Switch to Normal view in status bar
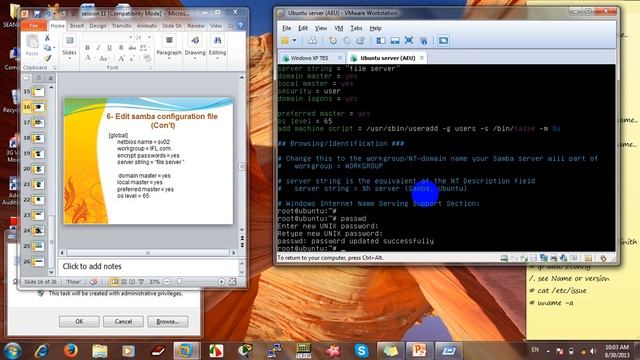The image size is (640, 360). [x=115, y=282]
